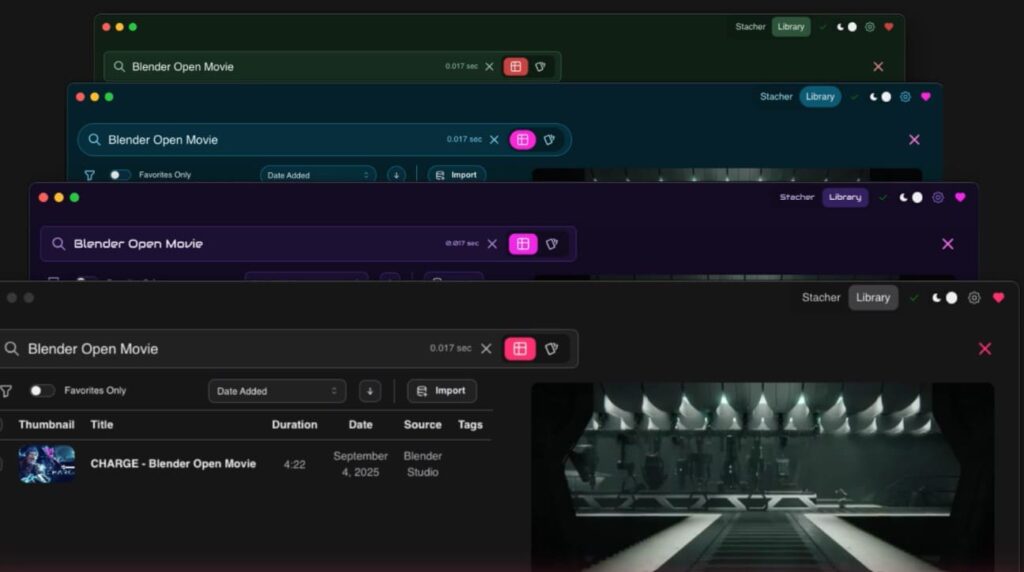Screen dimensions: 1024x572
Task: Close the preview with the pink X in front window
Action: tap(985, 349)
